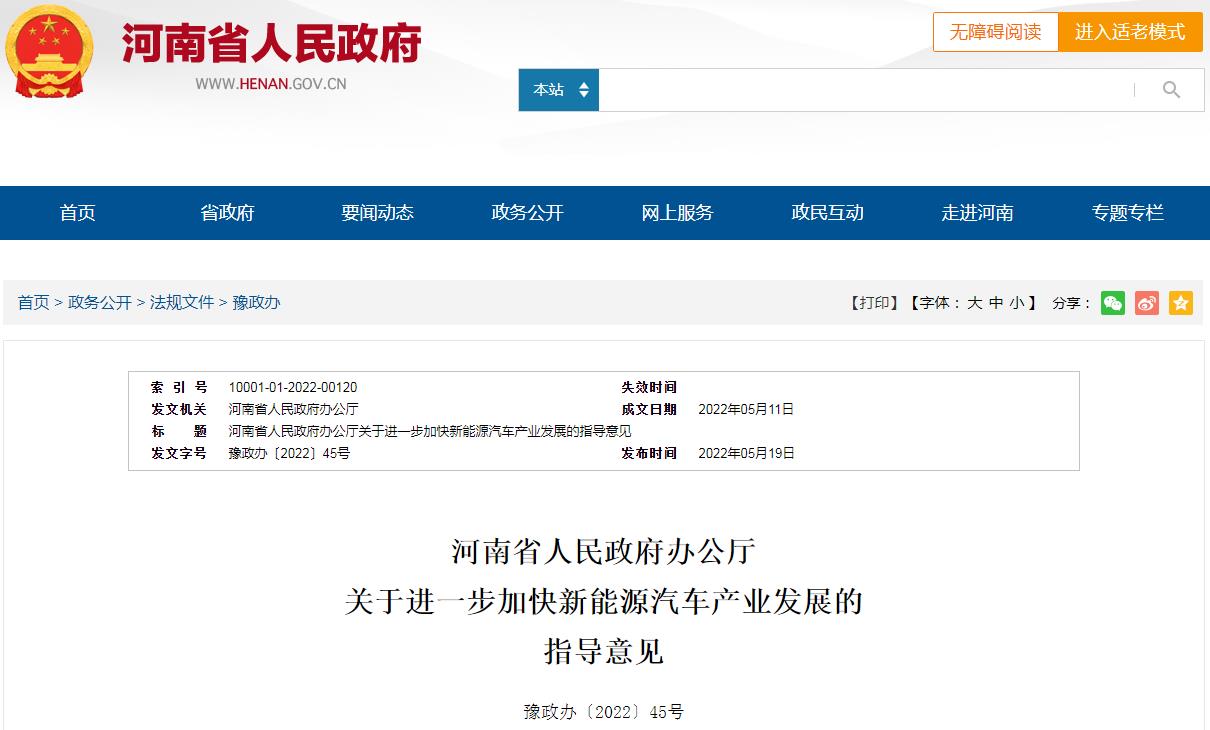Click the magnifier search icon

click(1171, 90)
